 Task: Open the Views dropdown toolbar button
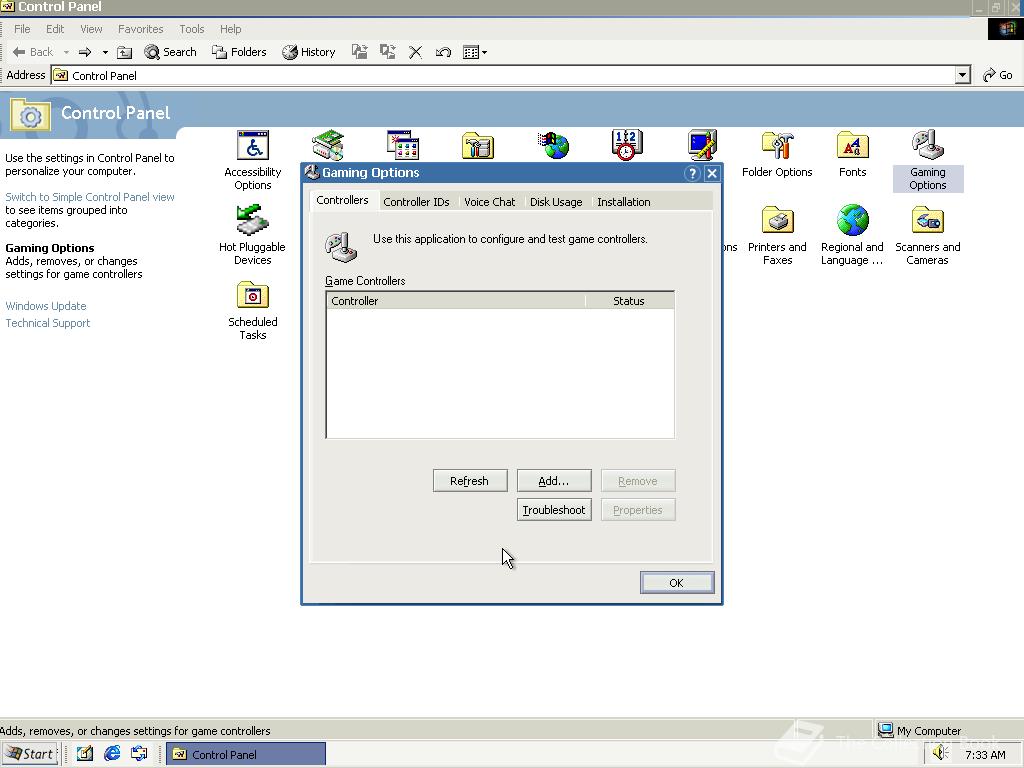click(475, 52)
